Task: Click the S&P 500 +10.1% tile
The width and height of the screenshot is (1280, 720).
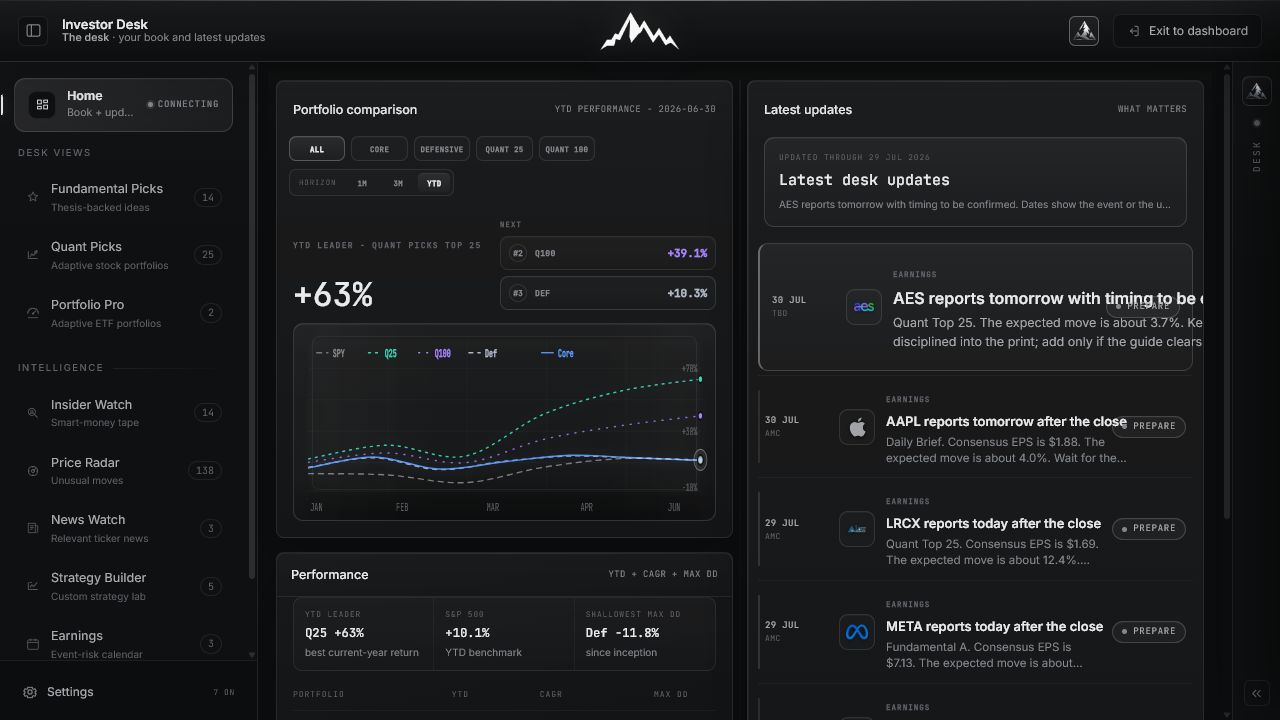Action: (503, 634)
